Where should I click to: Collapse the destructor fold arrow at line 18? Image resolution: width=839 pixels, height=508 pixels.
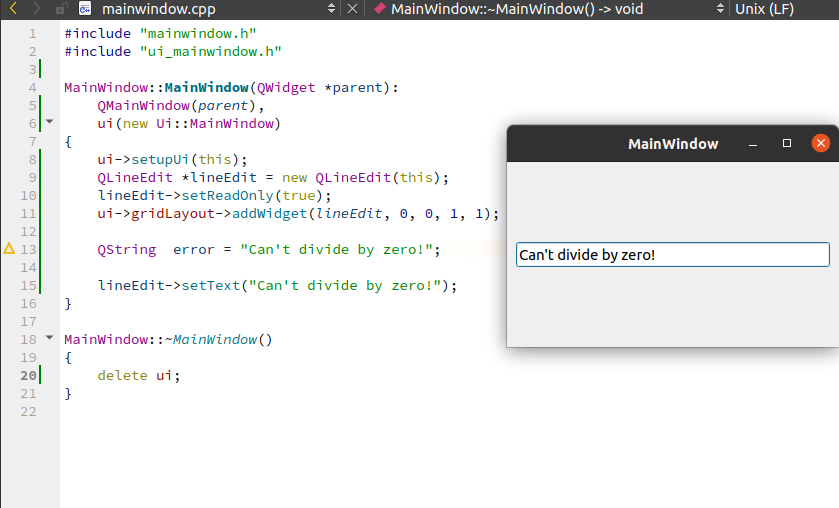[50, 338]
